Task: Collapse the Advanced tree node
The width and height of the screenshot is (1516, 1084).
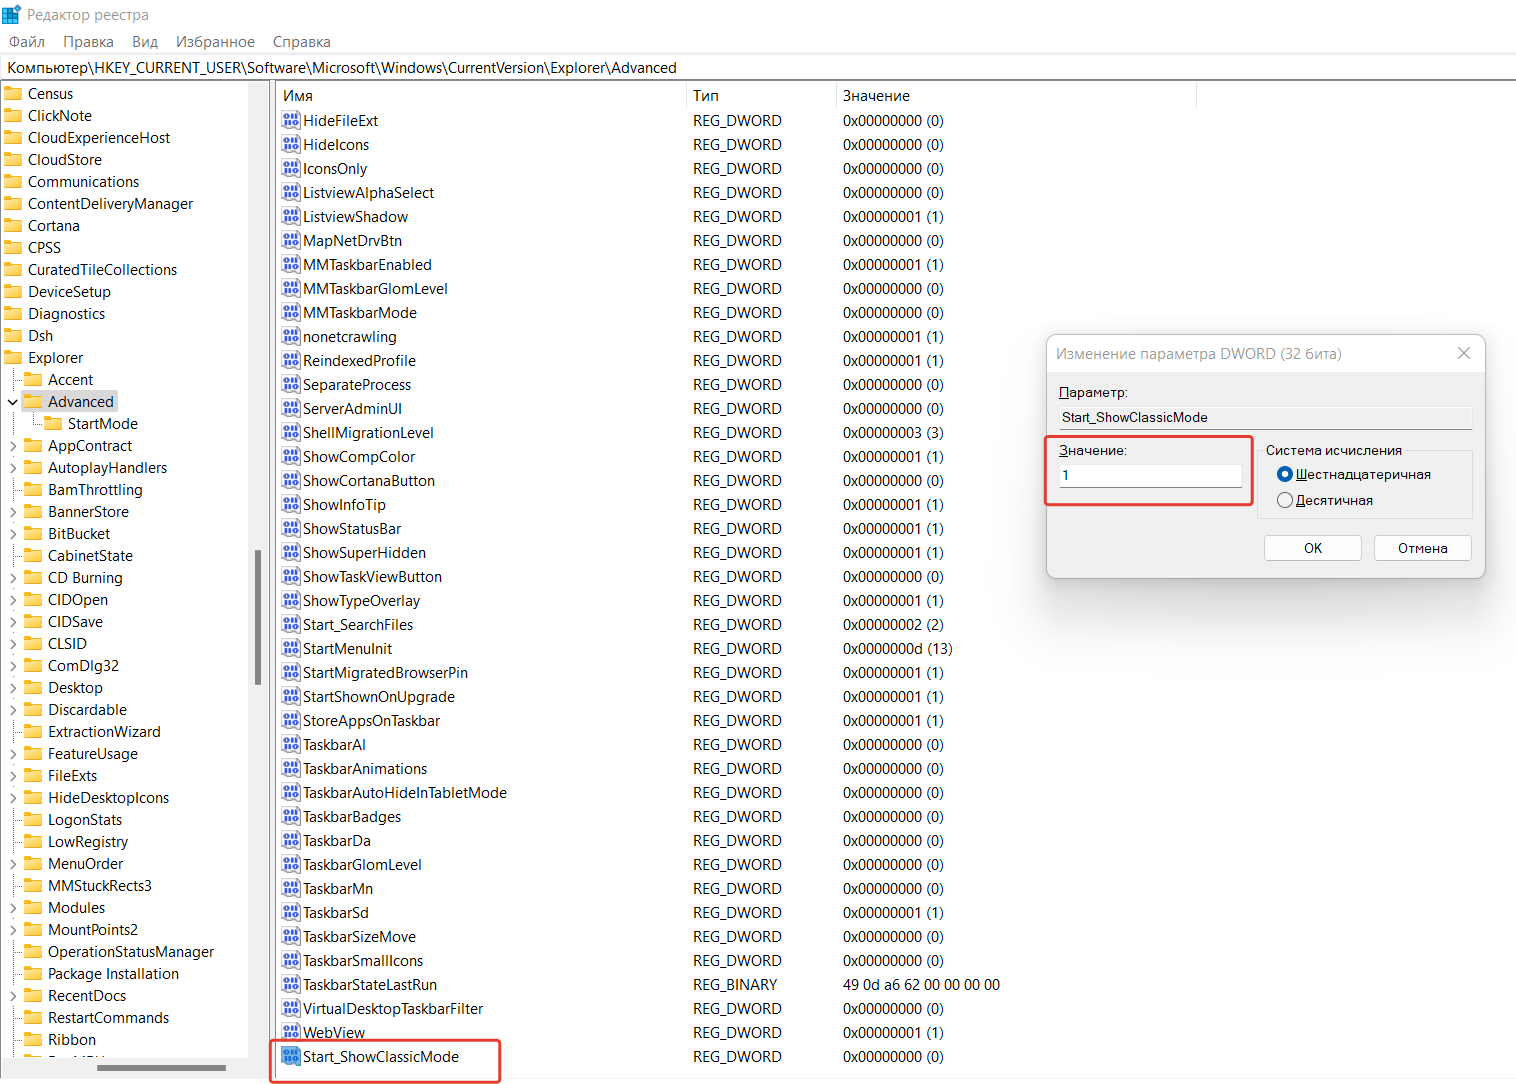Action: [x=13, y=402]
